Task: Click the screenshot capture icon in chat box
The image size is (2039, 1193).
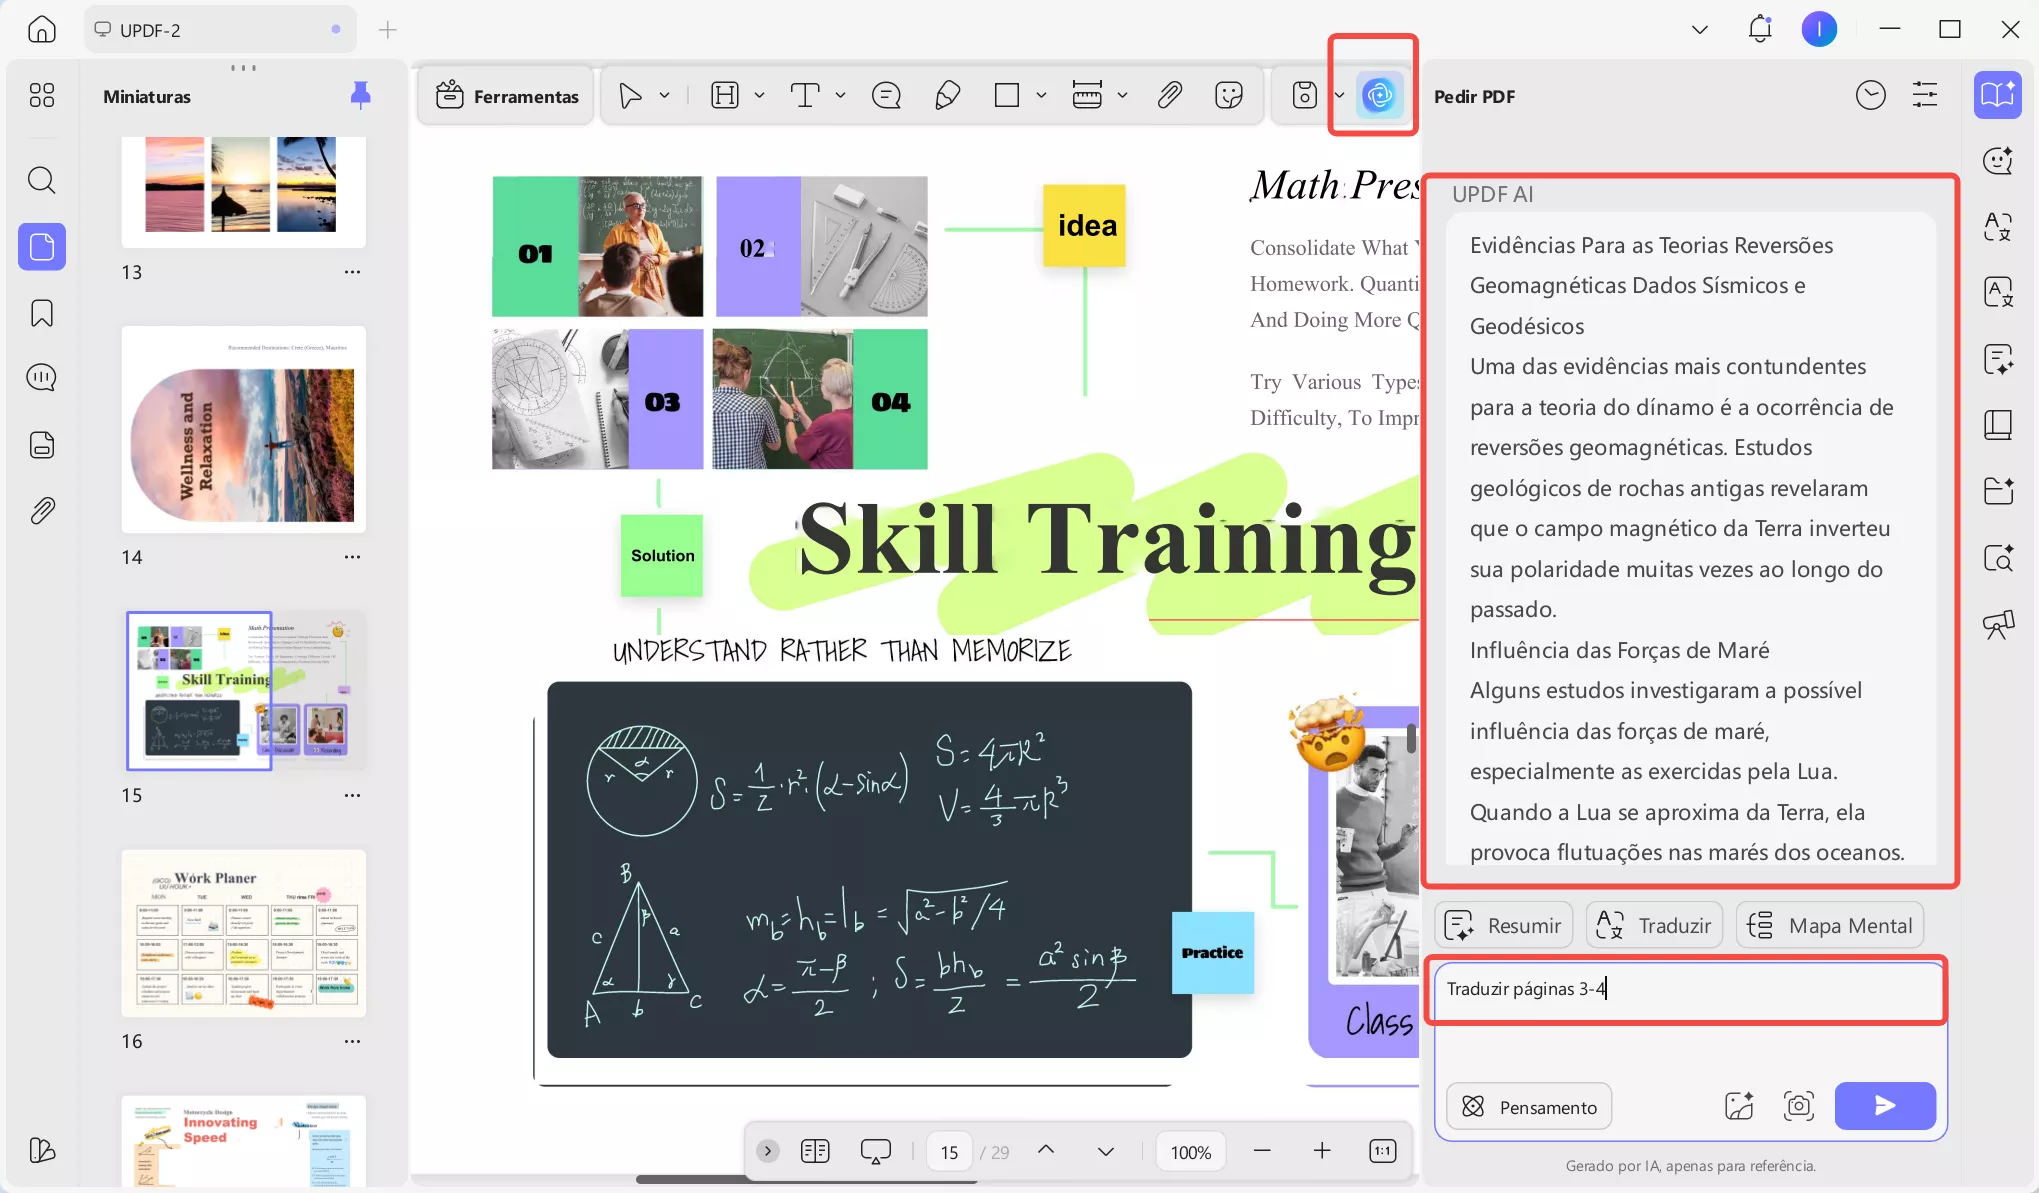Action: [1798, 1106]
